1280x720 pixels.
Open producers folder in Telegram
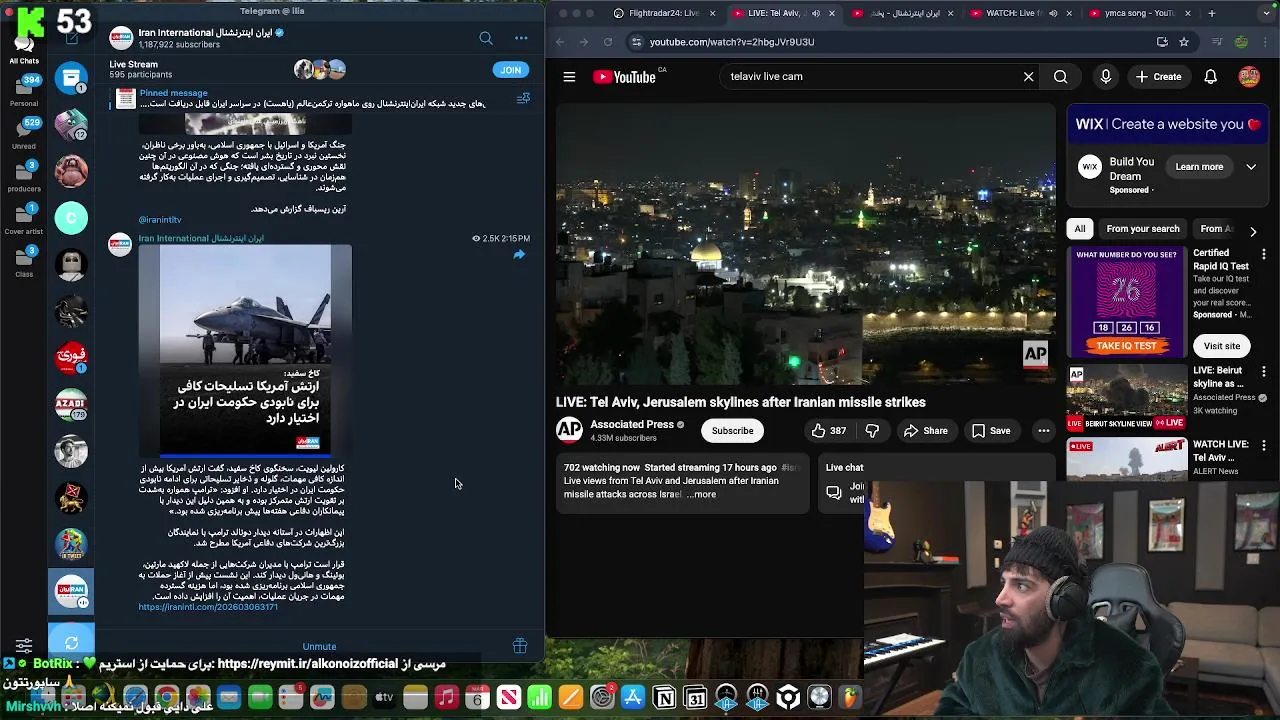24,177
